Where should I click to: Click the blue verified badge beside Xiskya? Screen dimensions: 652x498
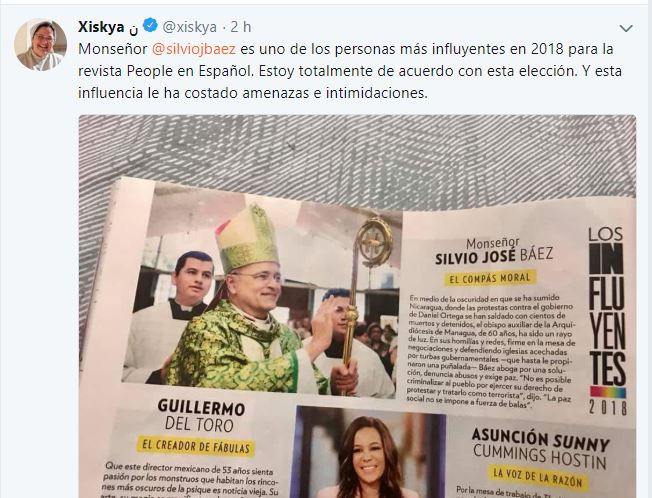click(150, 26)
